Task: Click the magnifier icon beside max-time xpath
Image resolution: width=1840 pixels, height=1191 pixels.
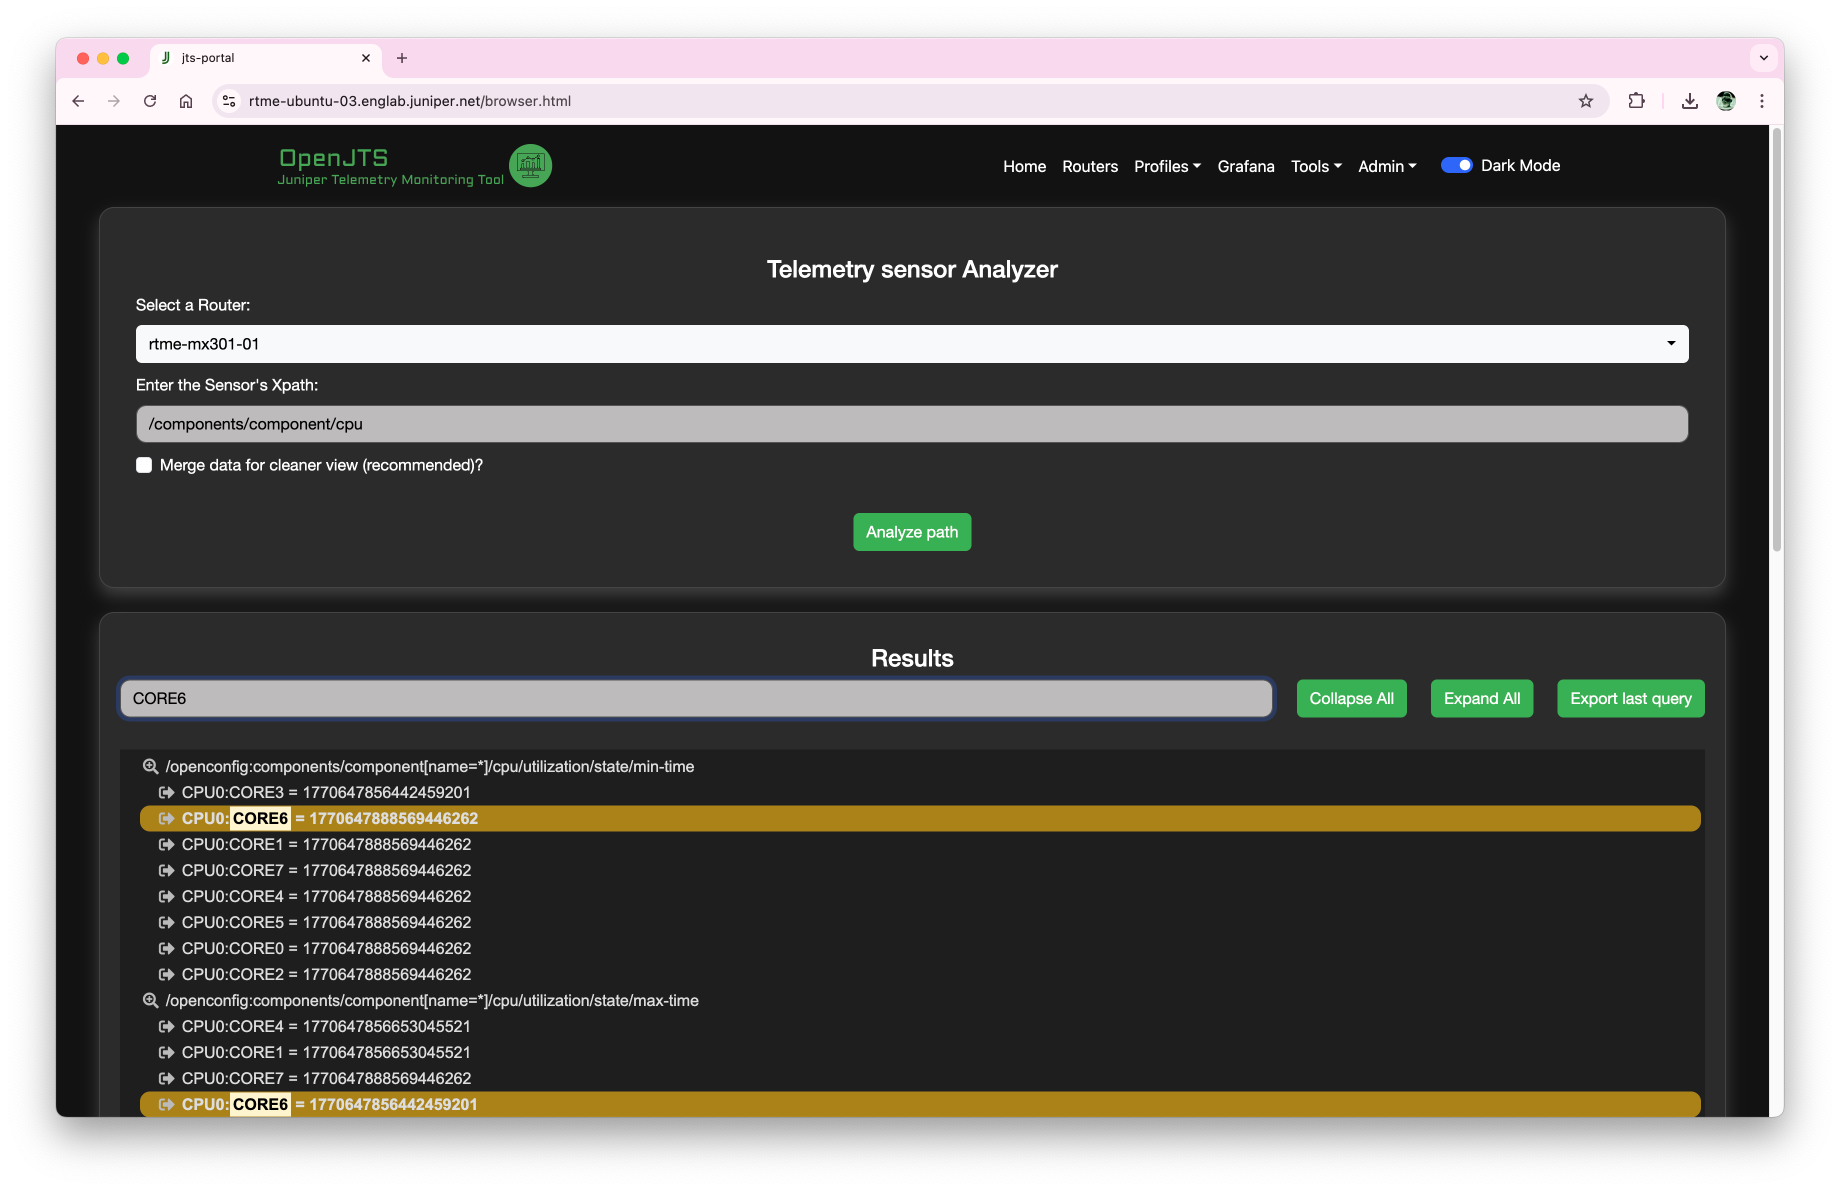Action: tap(150, 1000)
